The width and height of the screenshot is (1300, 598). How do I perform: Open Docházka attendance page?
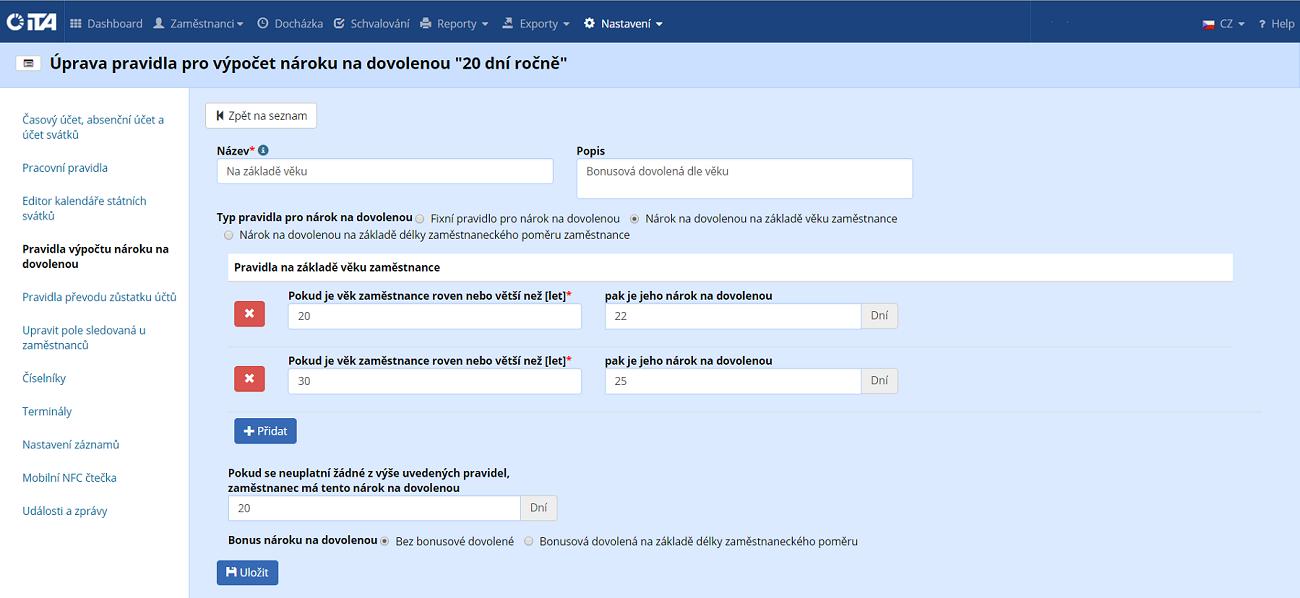(288, 23)
